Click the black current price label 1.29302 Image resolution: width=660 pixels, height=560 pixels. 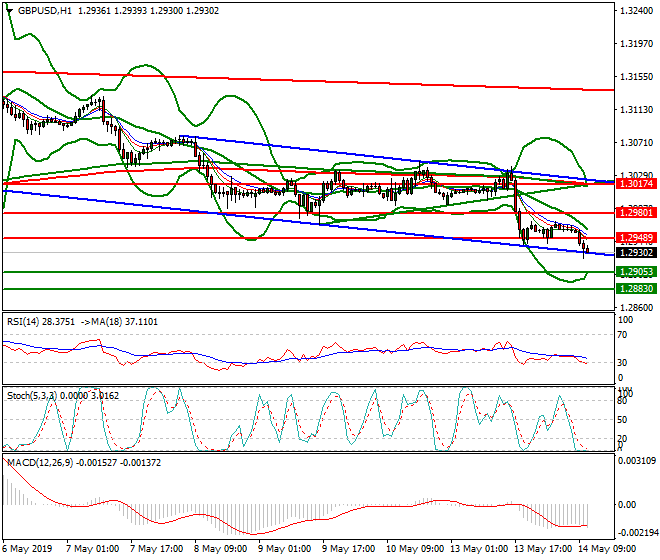coord(636,253)
